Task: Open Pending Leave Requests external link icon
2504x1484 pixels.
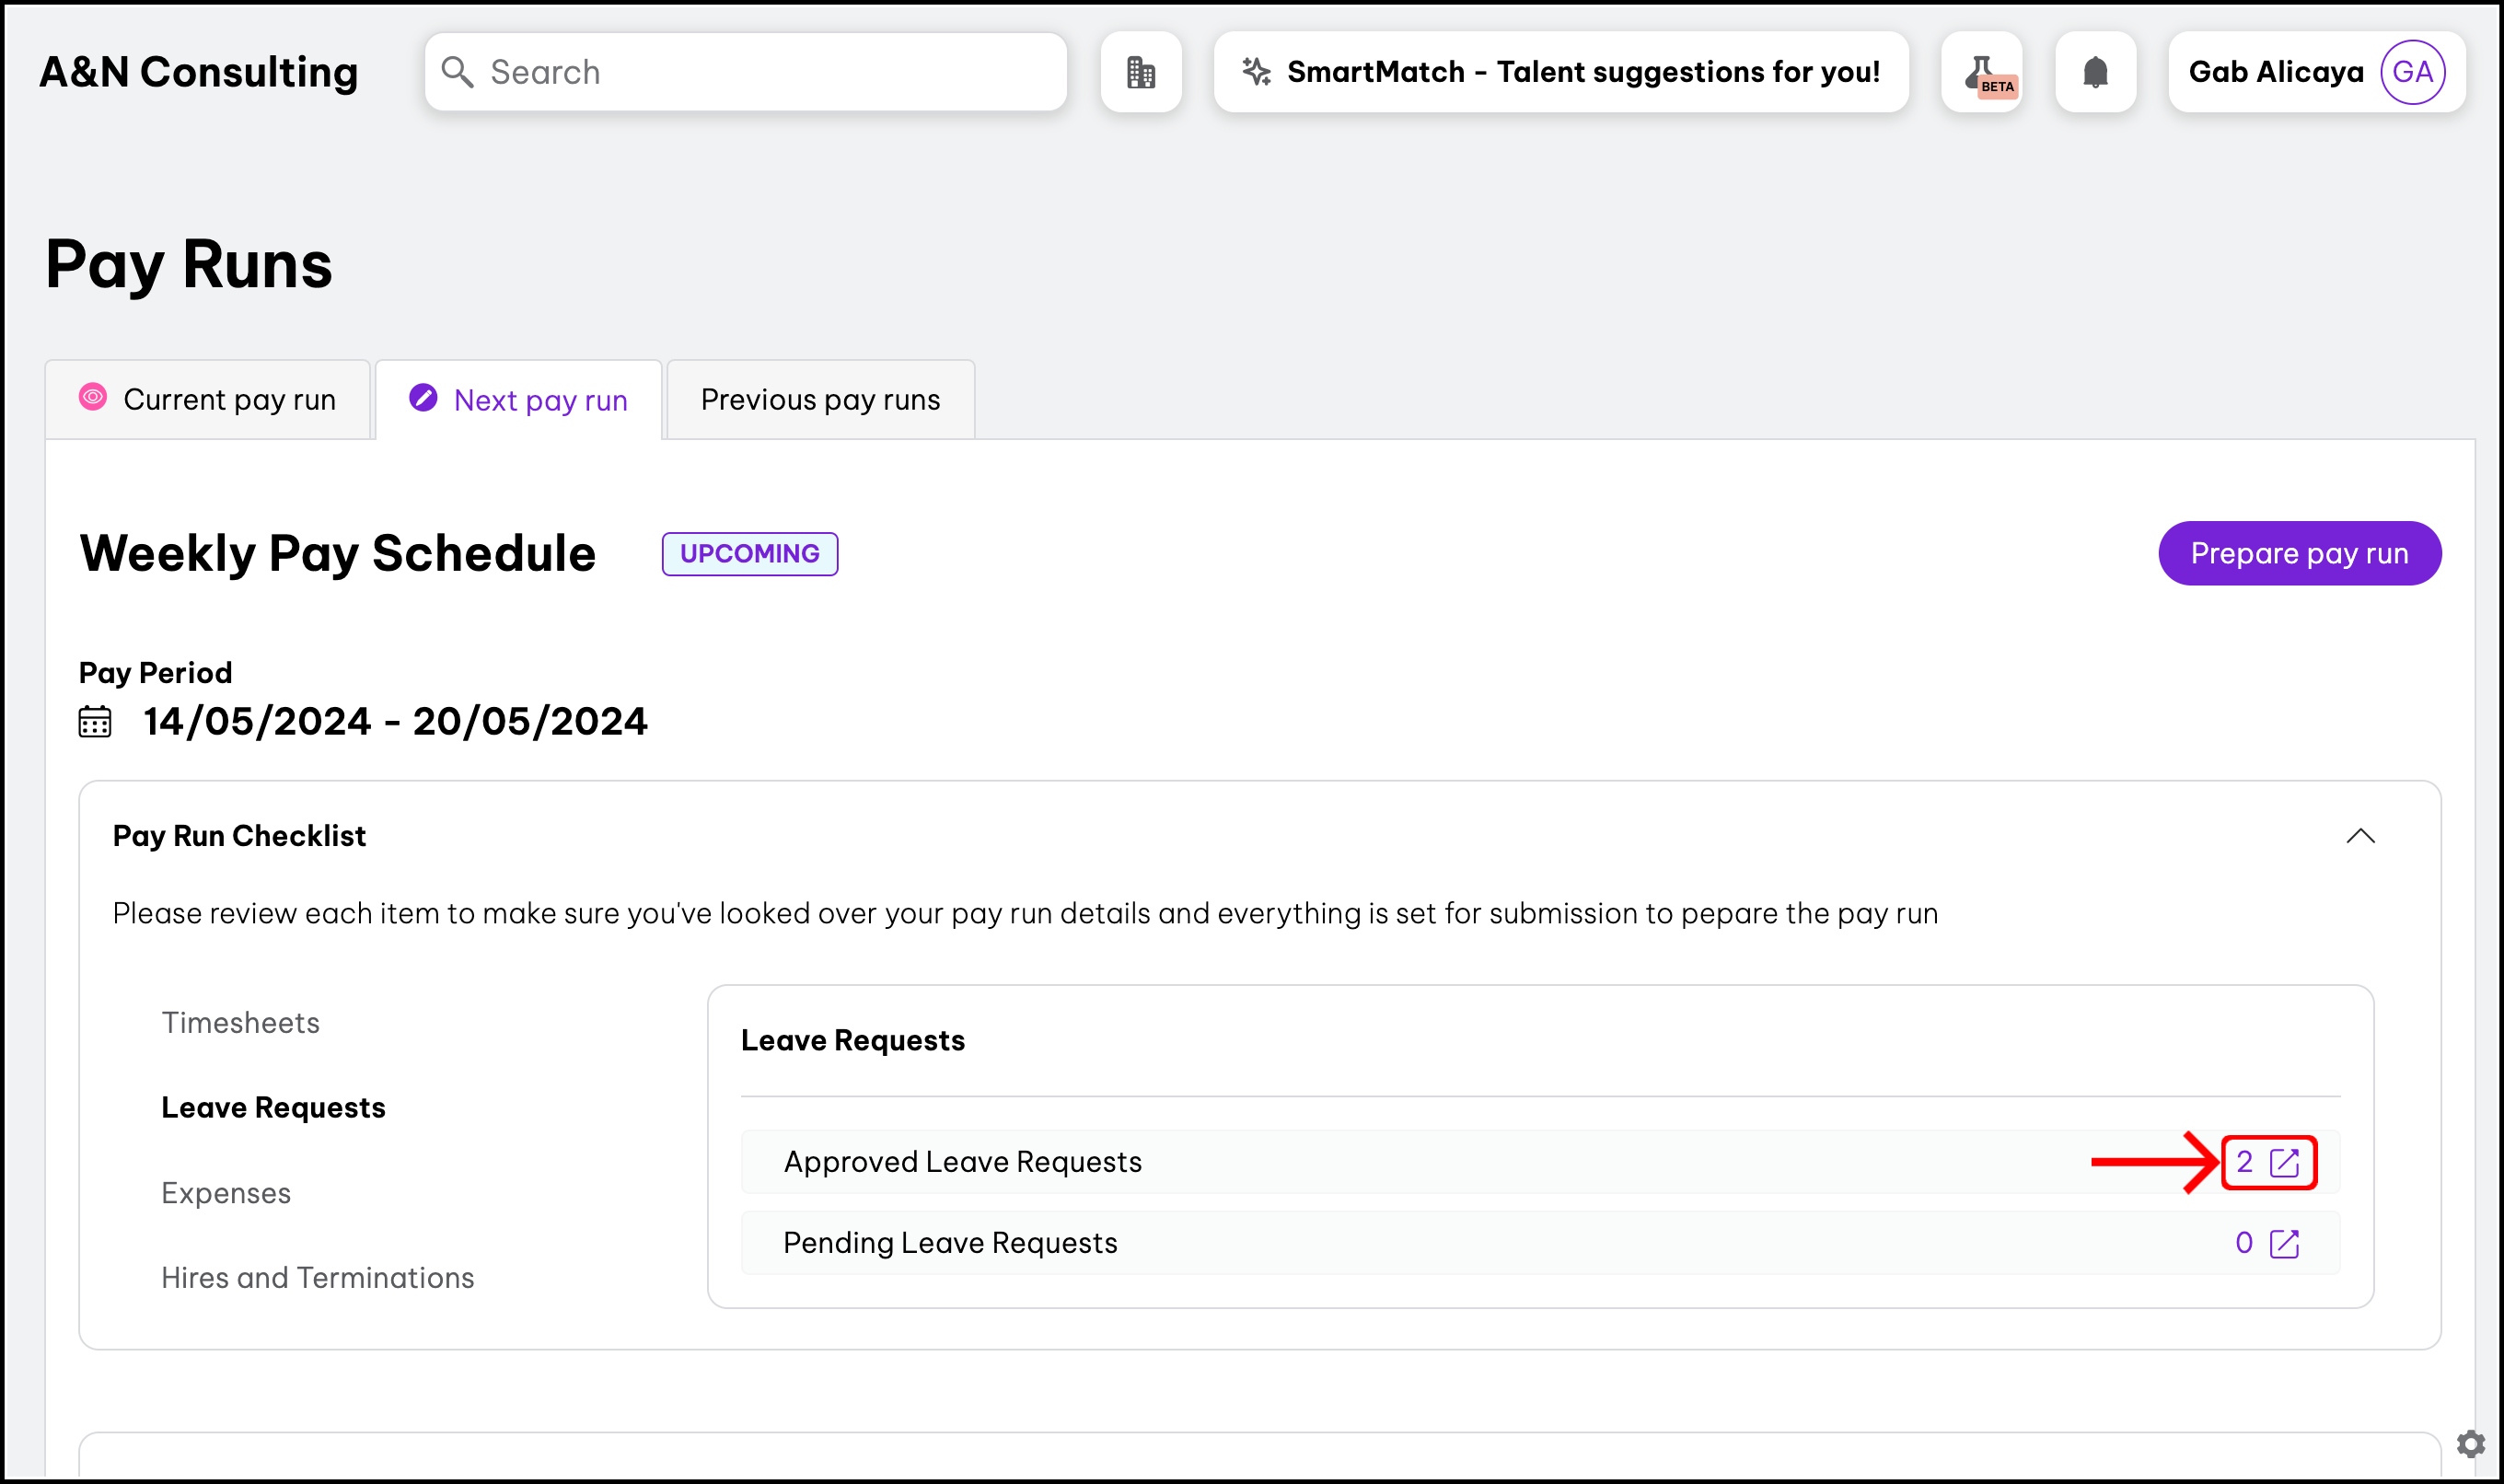Action: [2284, 1243]
